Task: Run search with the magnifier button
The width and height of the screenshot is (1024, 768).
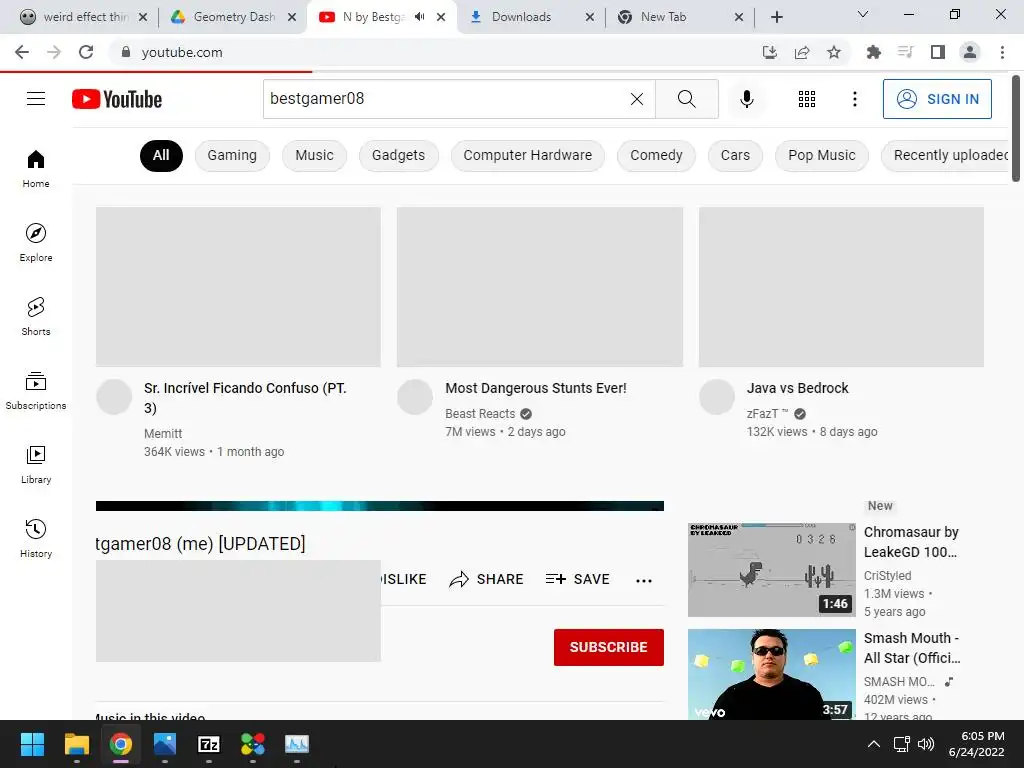Action: tap(686, 99)
